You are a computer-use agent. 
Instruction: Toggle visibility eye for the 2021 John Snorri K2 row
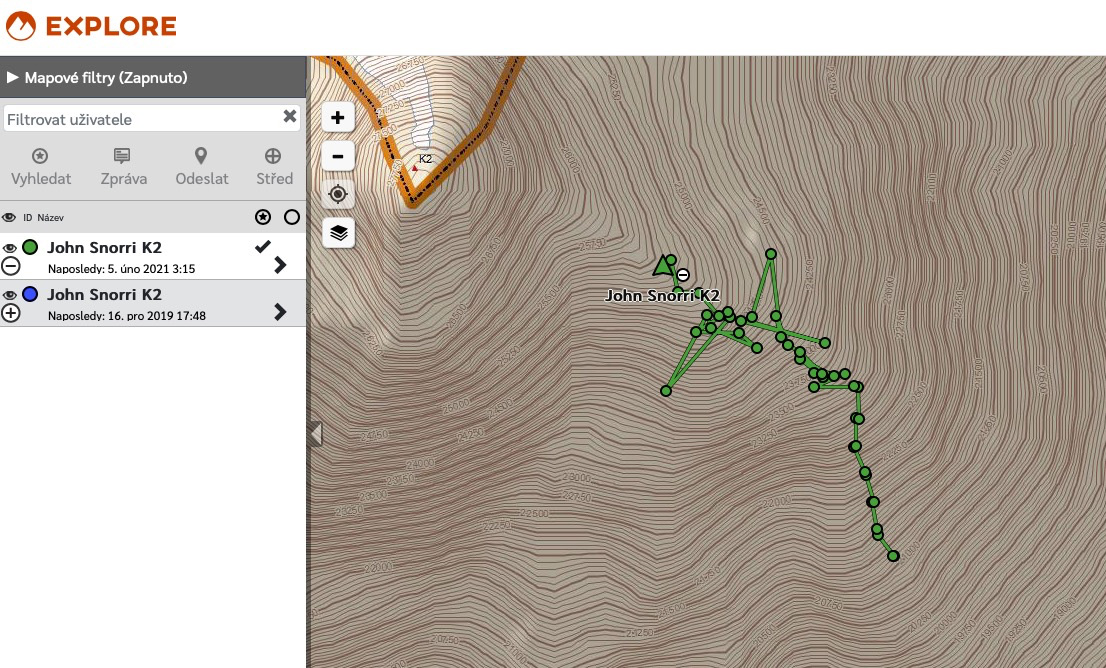pos(9,248)
